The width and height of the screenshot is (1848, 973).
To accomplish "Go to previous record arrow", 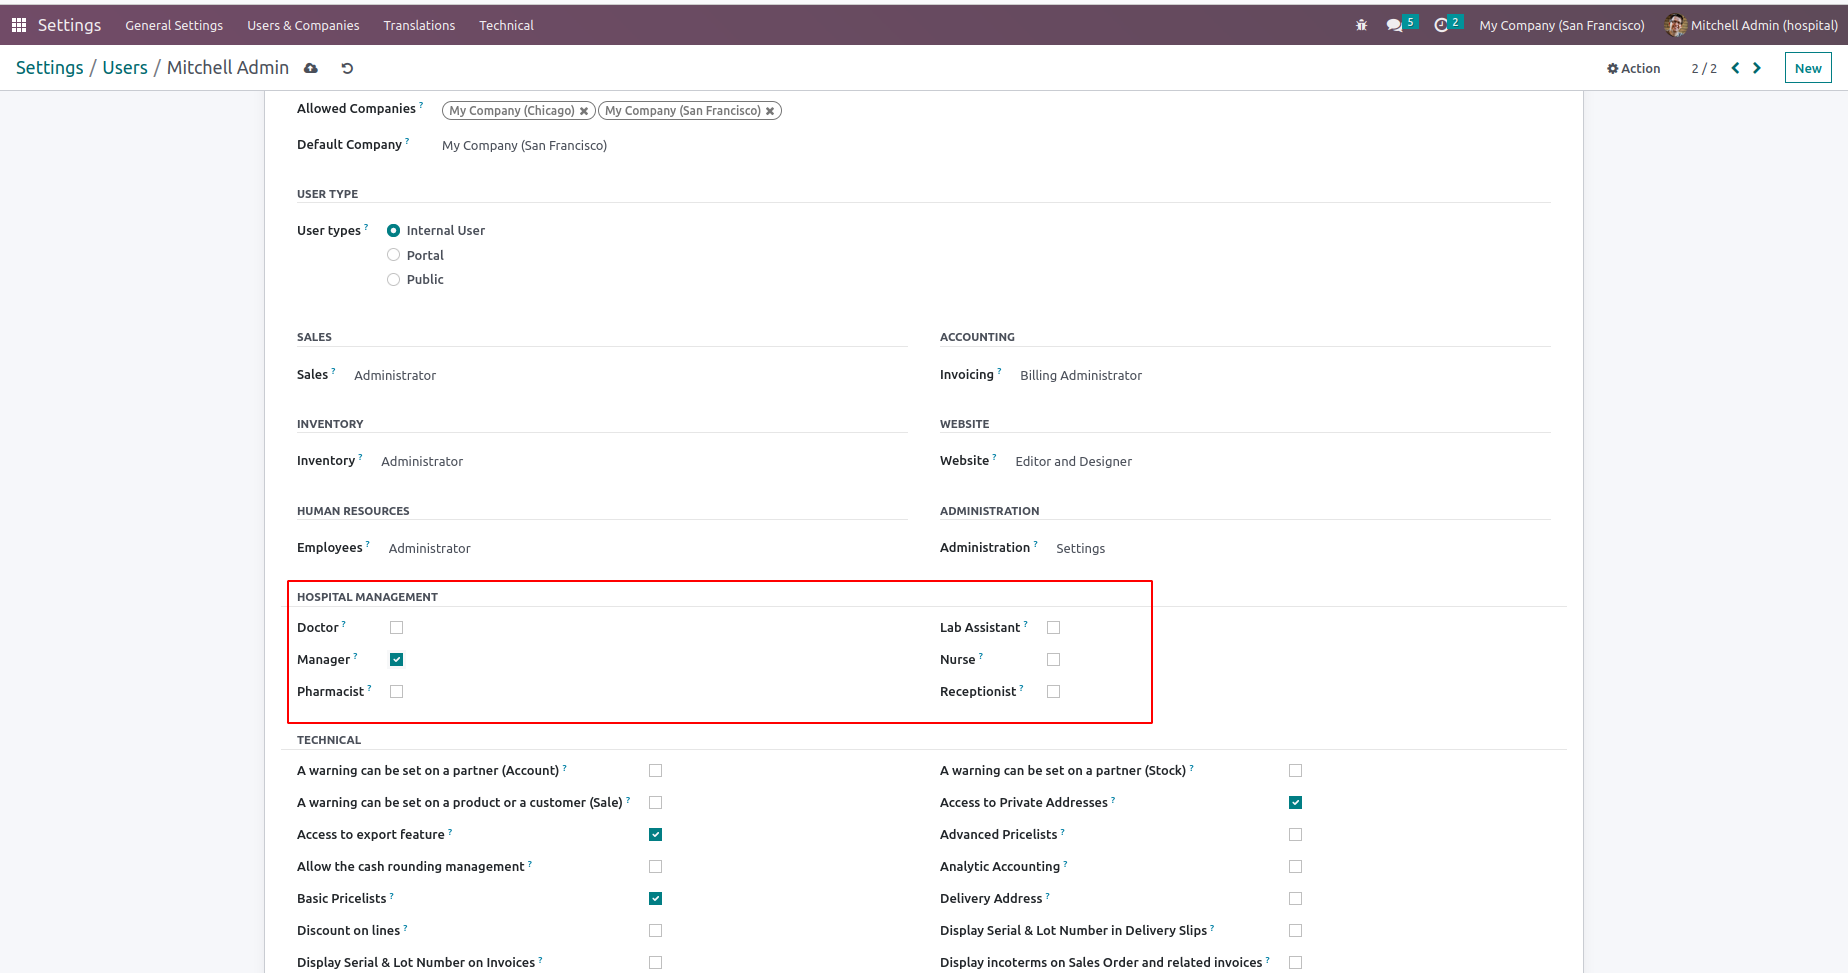I will (x=1735, y=68).
